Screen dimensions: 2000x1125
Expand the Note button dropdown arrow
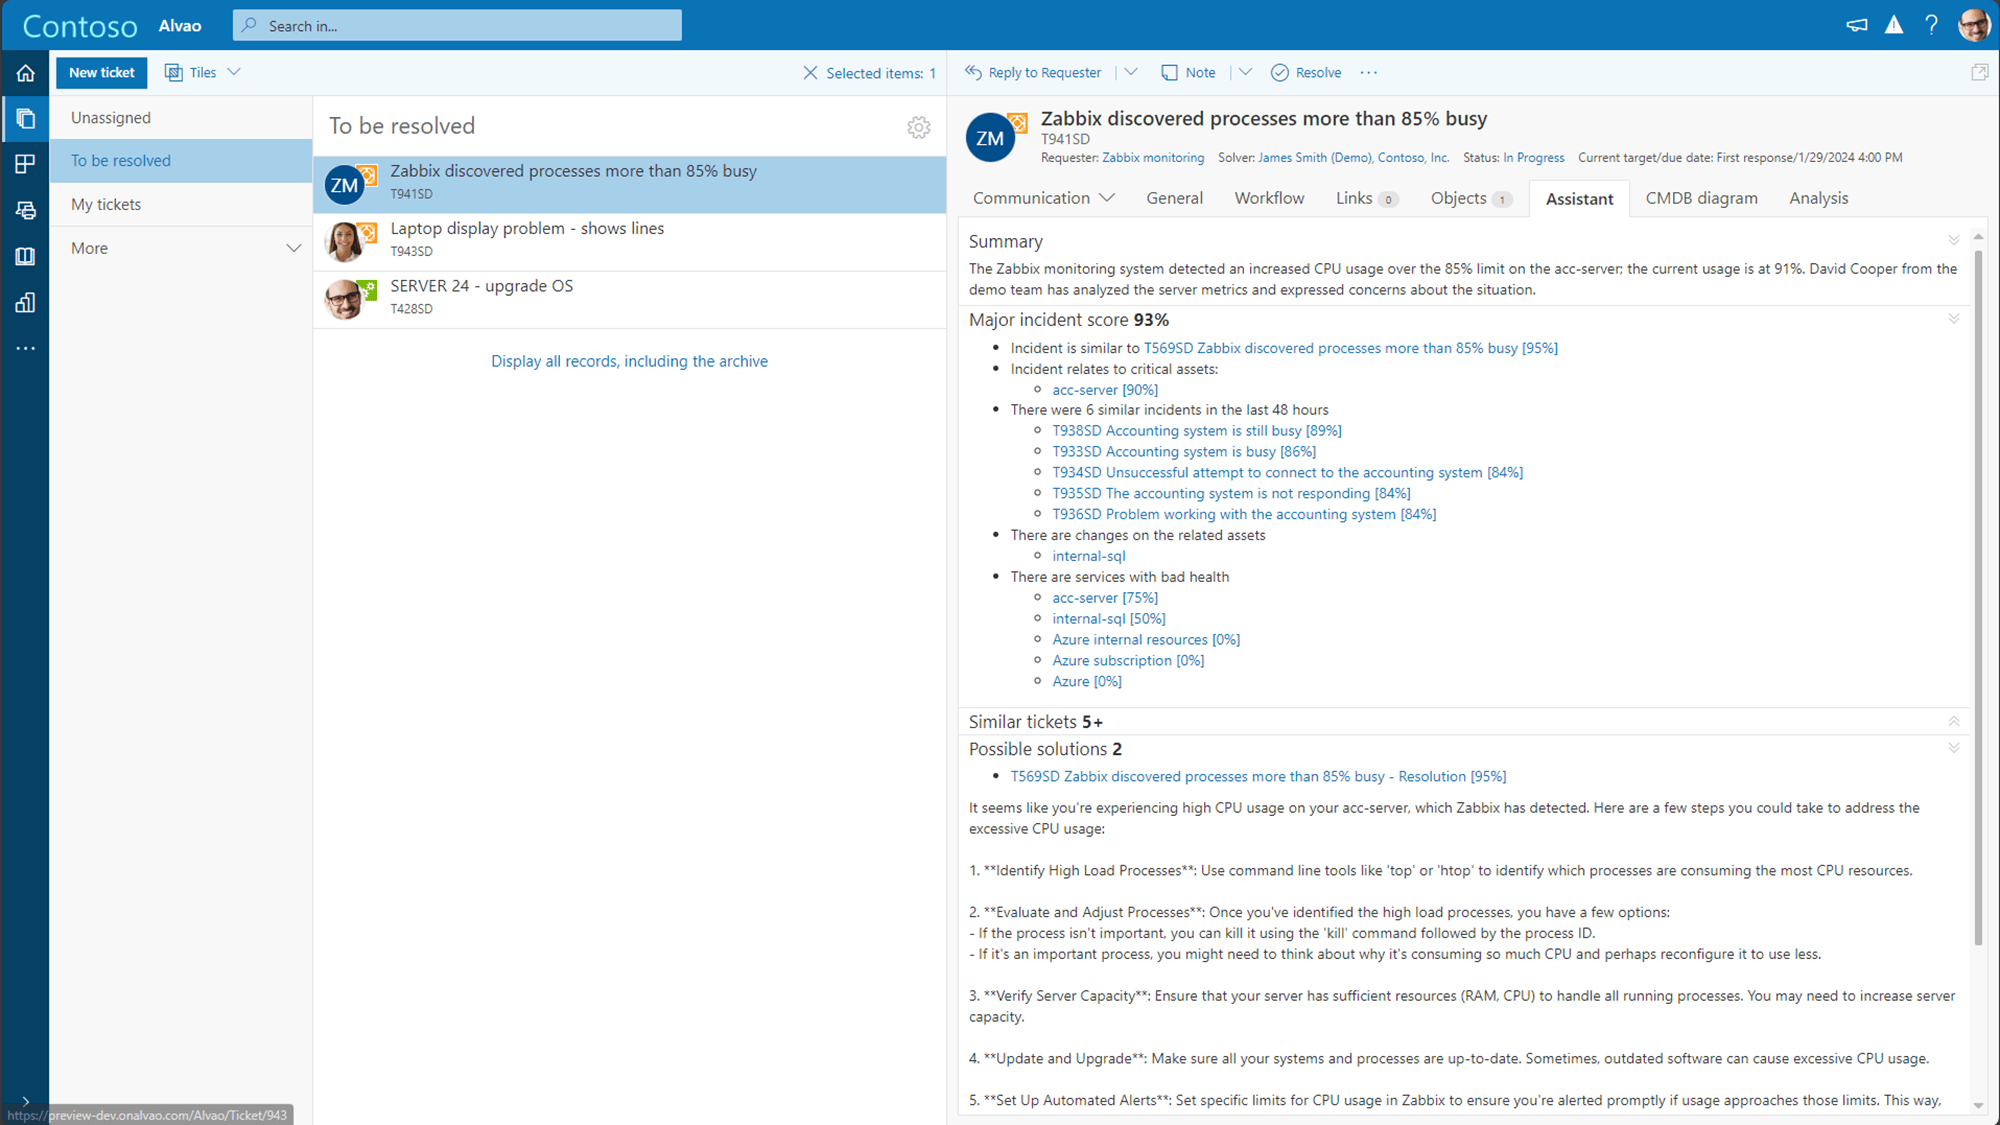(x=1247, y=73)
